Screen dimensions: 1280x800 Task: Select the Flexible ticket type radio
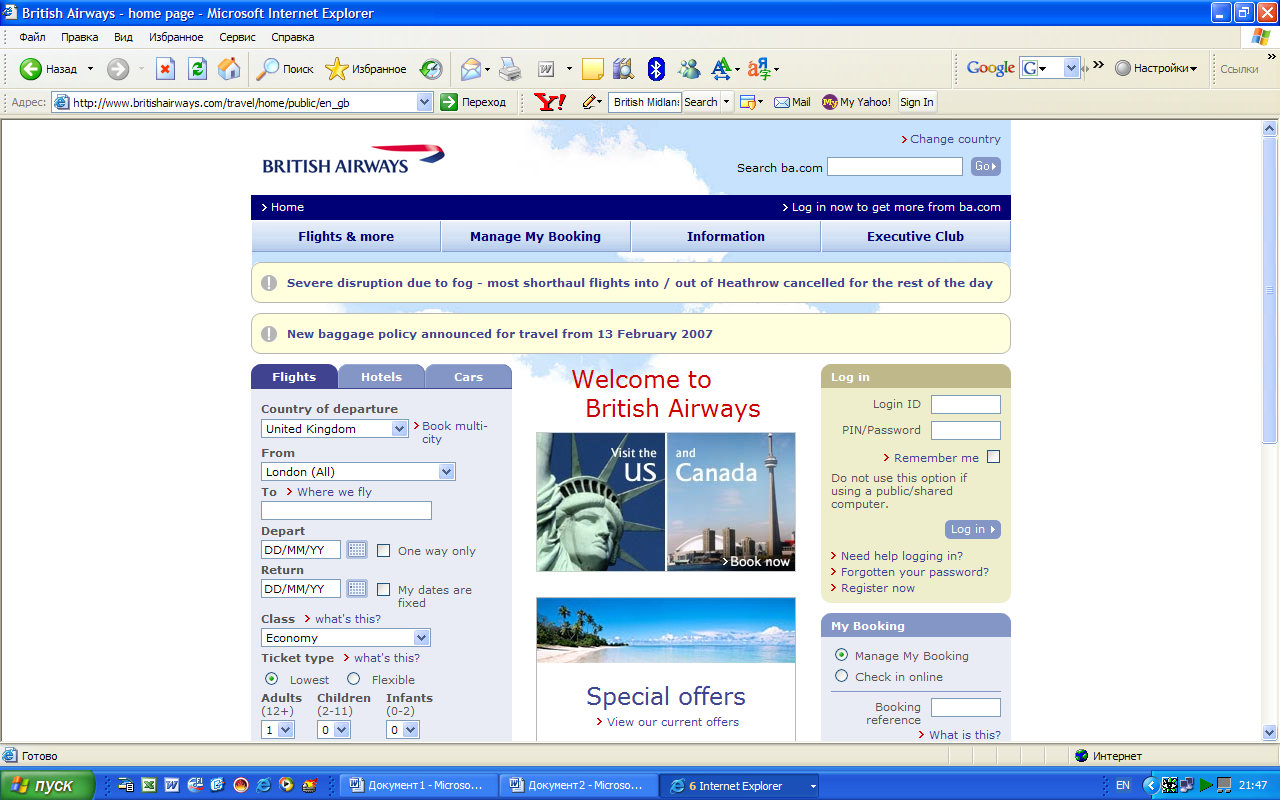353,679
